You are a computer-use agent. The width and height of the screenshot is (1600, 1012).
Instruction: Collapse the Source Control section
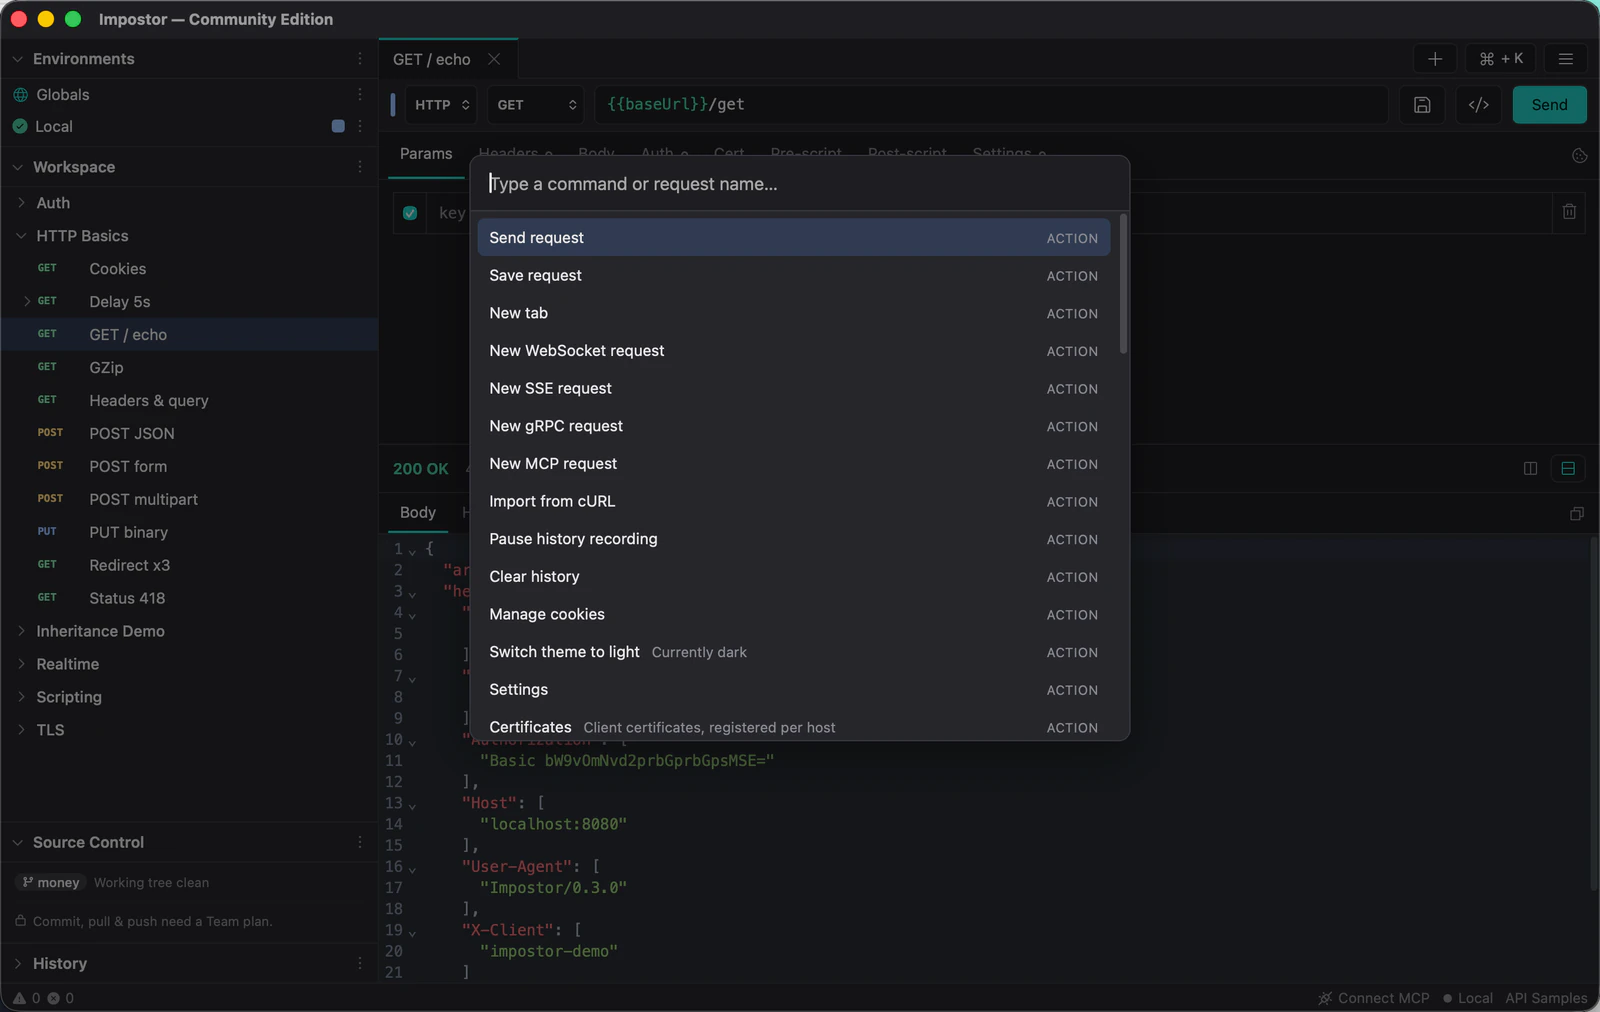(17, 842)
